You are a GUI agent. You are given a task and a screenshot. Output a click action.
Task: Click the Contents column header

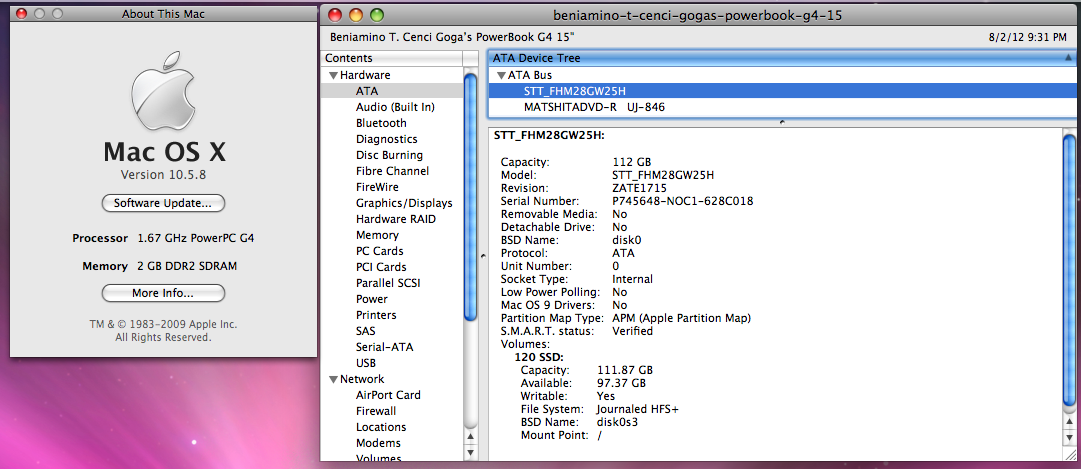pyautogui.click(x=392, y=59)
